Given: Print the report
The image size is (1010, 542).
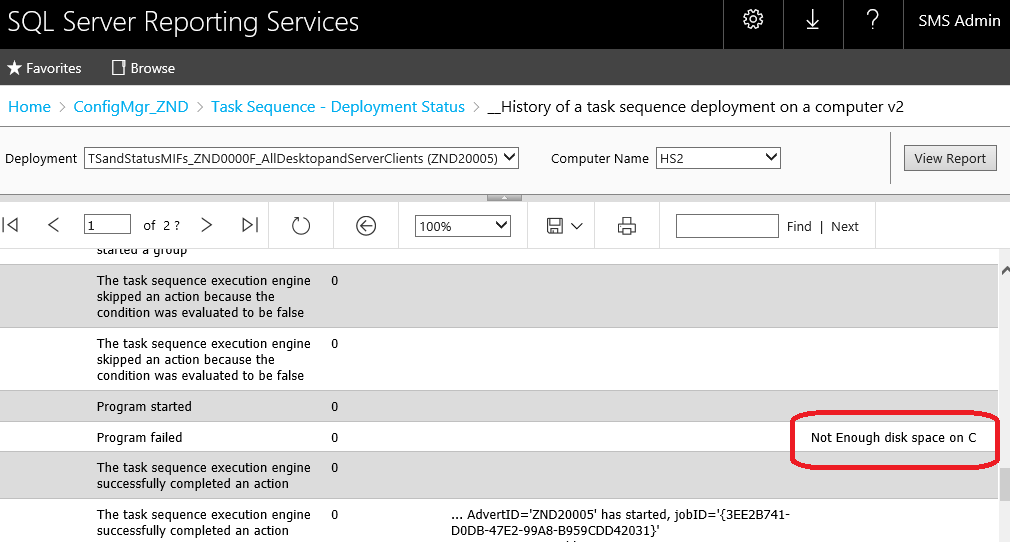Looking at the screenshot, I should pyautogui.click(x=627, y=226).
